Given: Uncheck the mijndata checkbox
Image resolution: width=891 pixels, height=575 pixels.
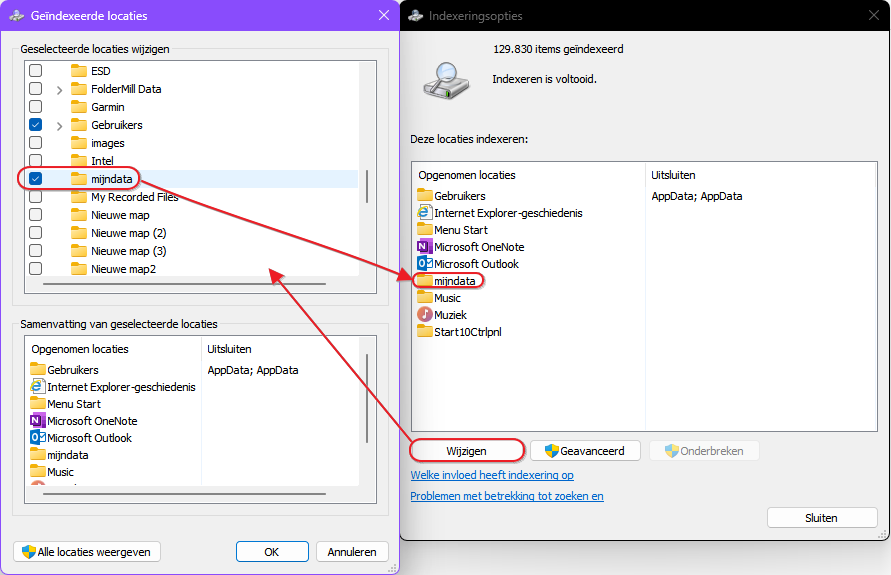Looking at the screenshot, I should [x=36, y=179].
